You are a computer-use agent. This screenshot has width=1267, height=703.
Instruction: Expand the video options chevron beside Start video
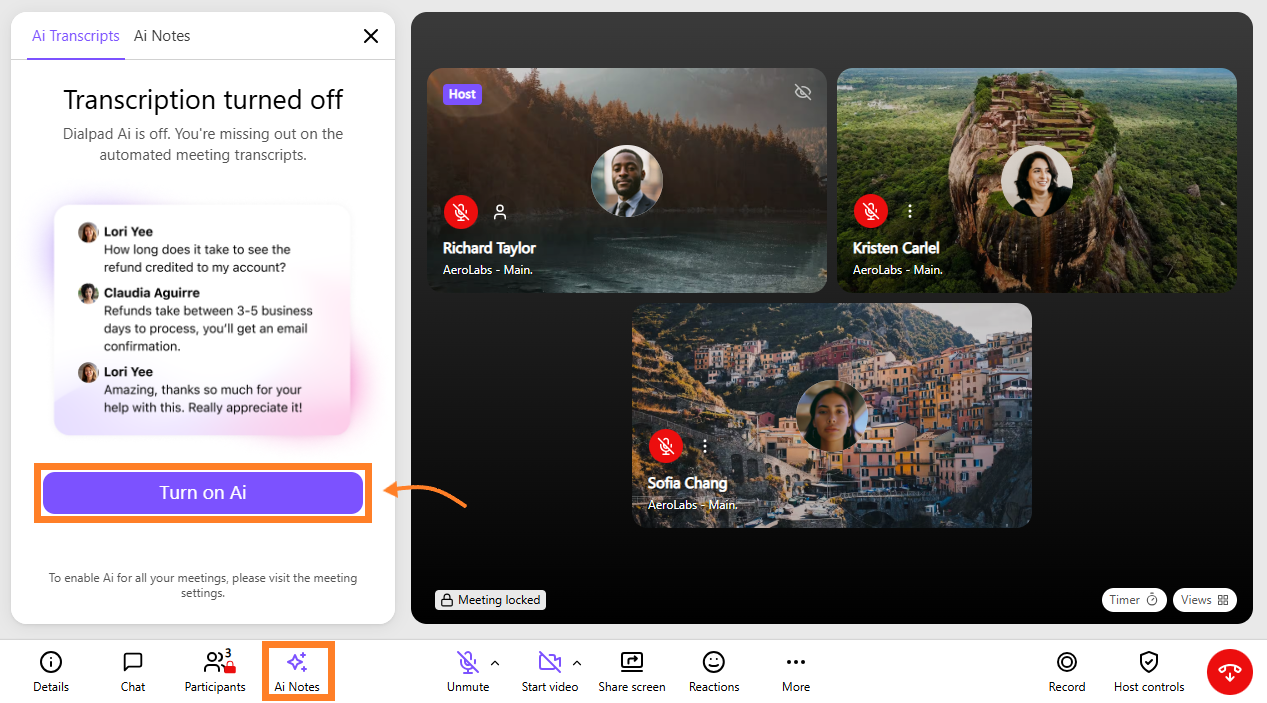(x=577, y=662)
